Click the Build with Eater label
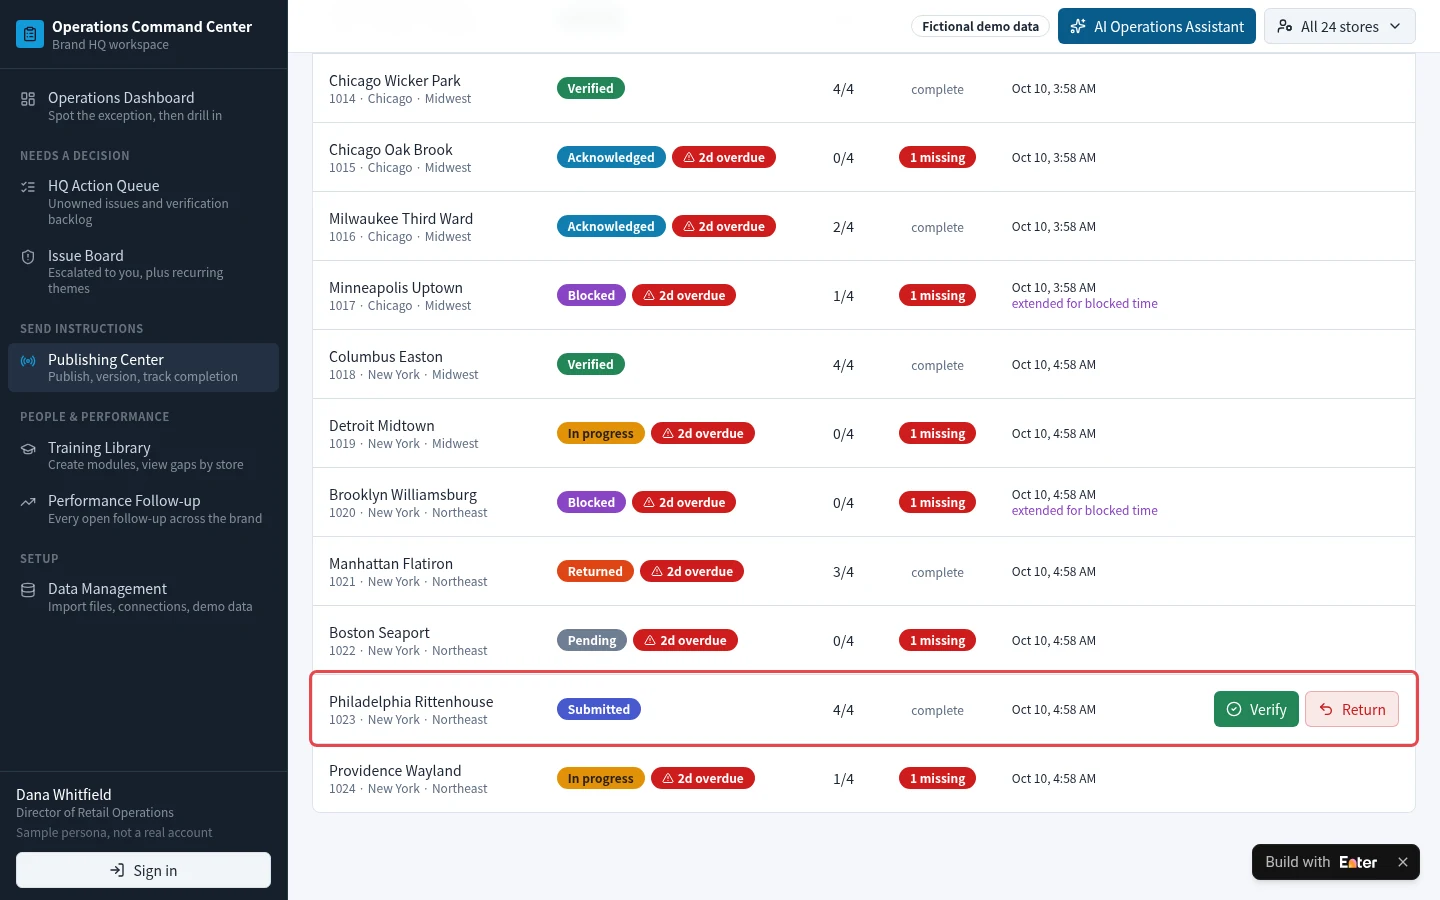 [x=1321, y=862]
